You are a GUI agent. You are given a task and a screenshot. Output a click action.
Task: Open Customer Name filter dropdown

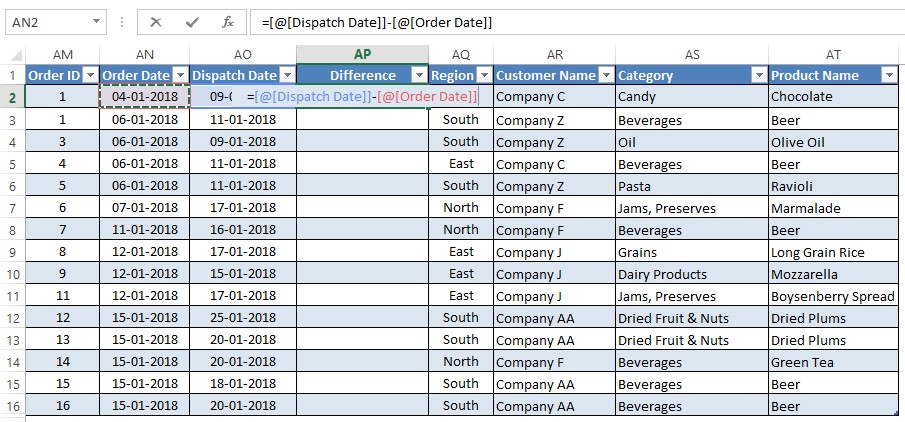pyautogui.click(x=606, y=76)
